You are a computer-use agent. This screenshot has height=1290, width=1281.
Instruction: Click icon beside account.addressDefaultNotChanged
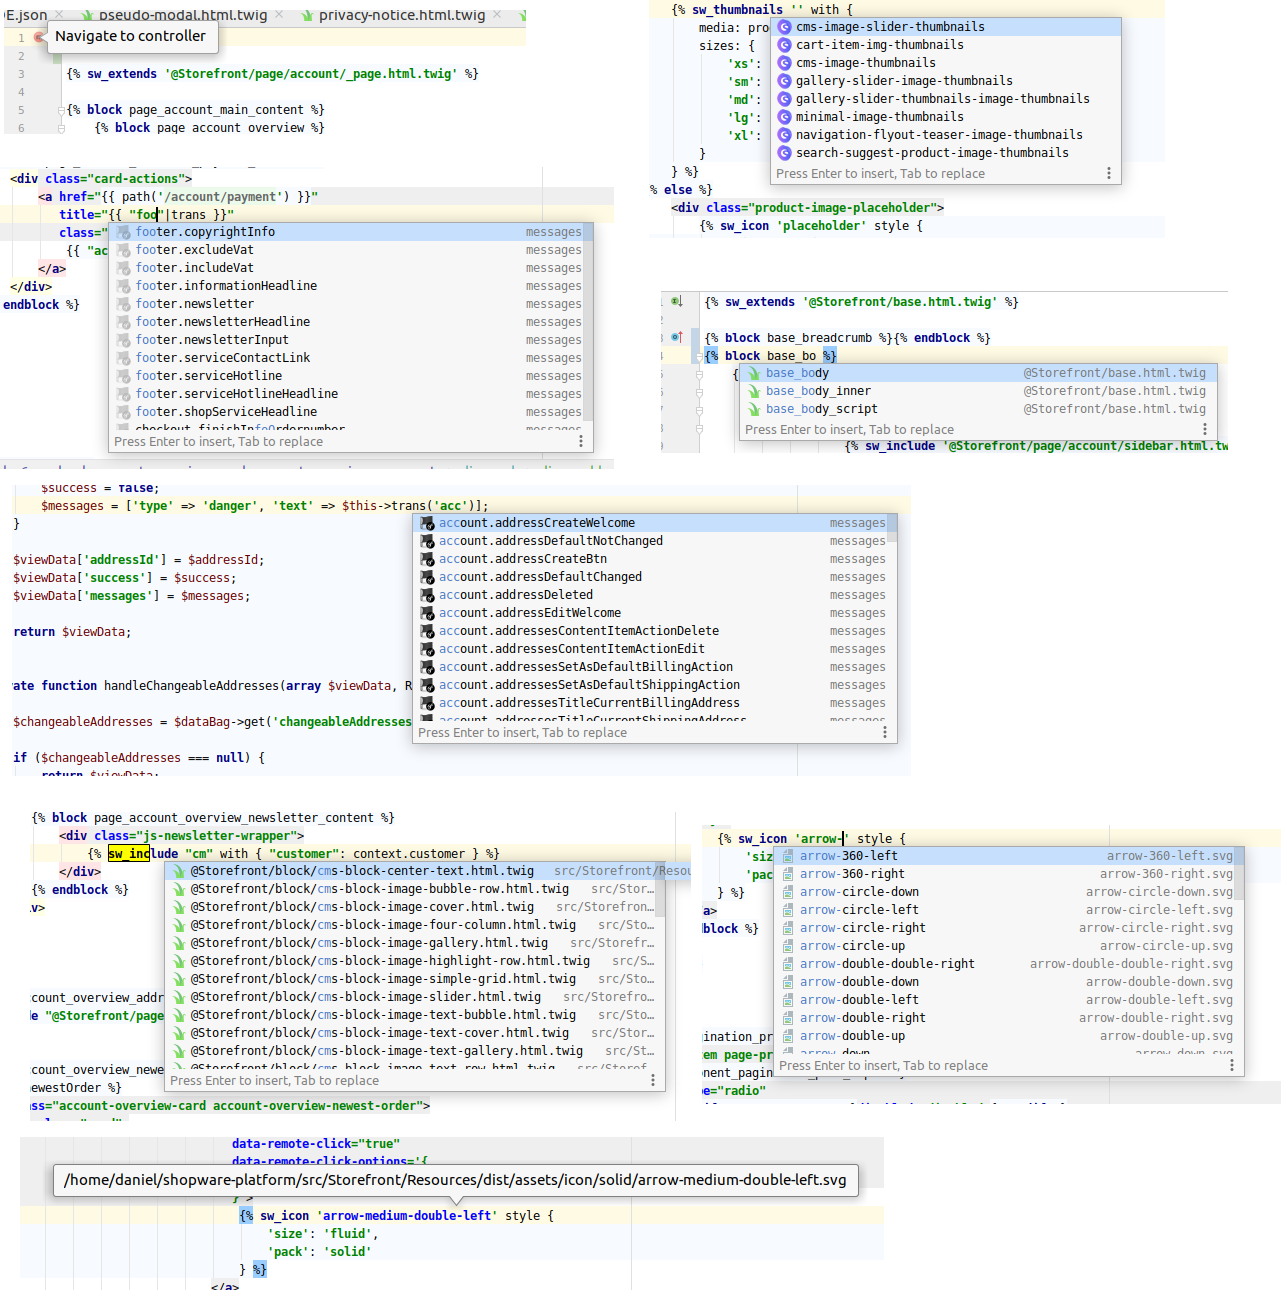click(428, 541)
